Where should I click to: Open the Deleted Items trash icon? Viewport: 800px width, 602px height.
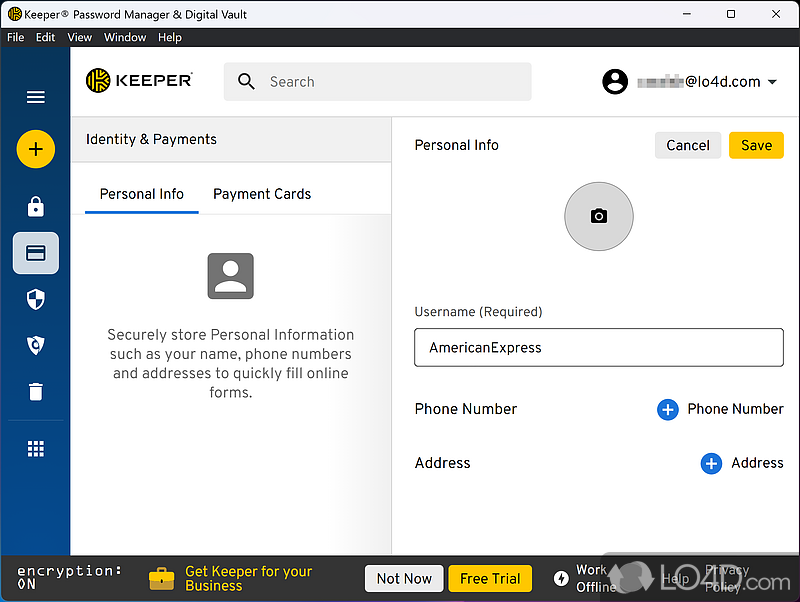click(x=36, y=392)
